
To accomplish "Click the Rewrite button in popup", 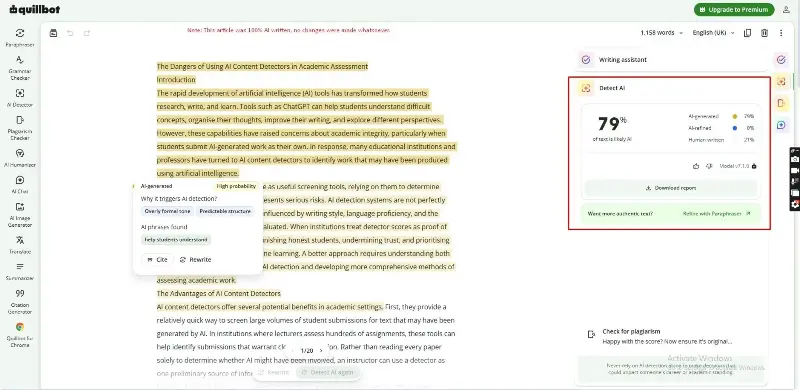I will pos(195,260).
